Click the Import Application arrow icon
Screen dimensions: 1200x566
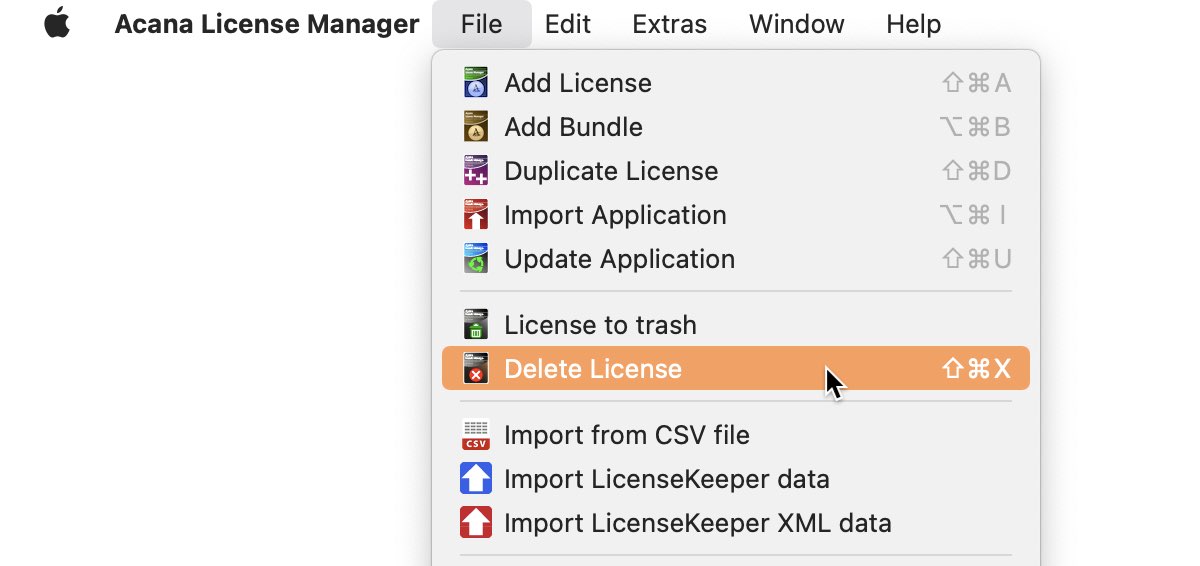(476, 215)
